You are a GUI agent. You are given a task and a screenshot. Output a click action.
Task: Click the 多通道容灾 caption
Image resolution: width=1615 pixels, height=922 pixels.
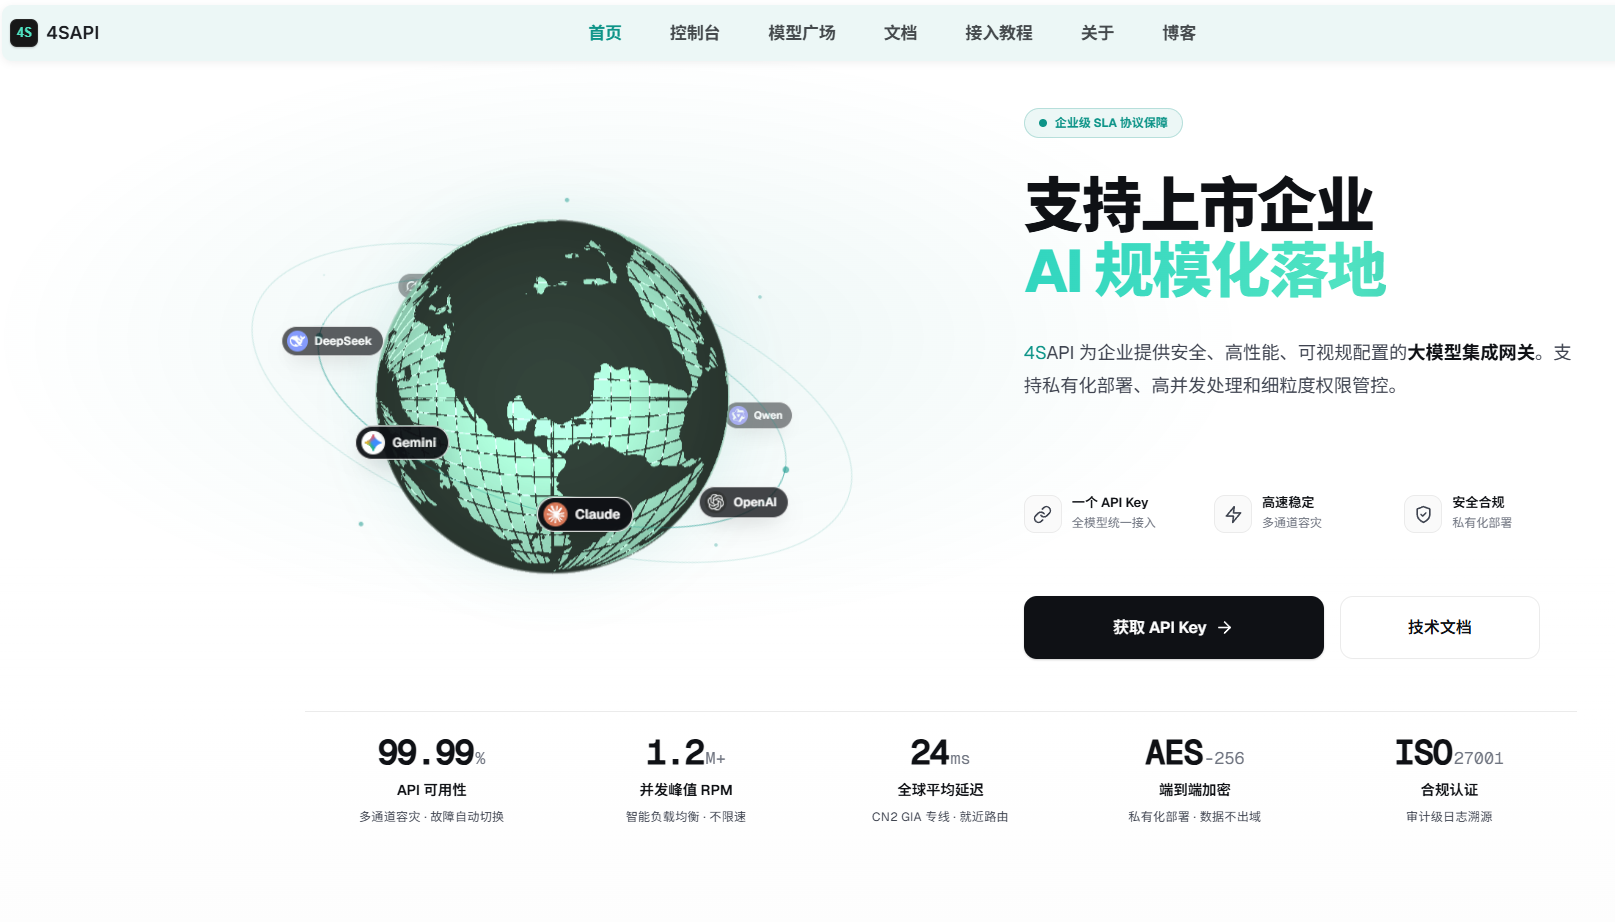click(x=1292, y=523)
